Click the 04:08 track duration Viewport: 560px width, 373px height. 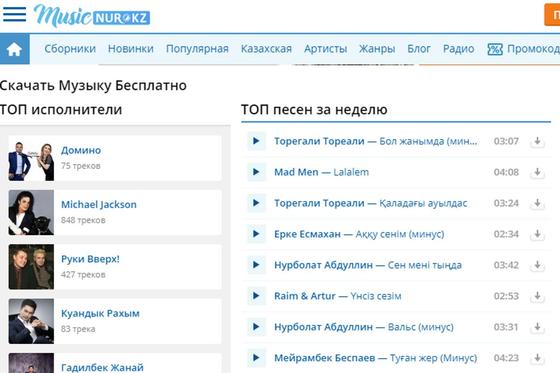[x=506, y=172]
